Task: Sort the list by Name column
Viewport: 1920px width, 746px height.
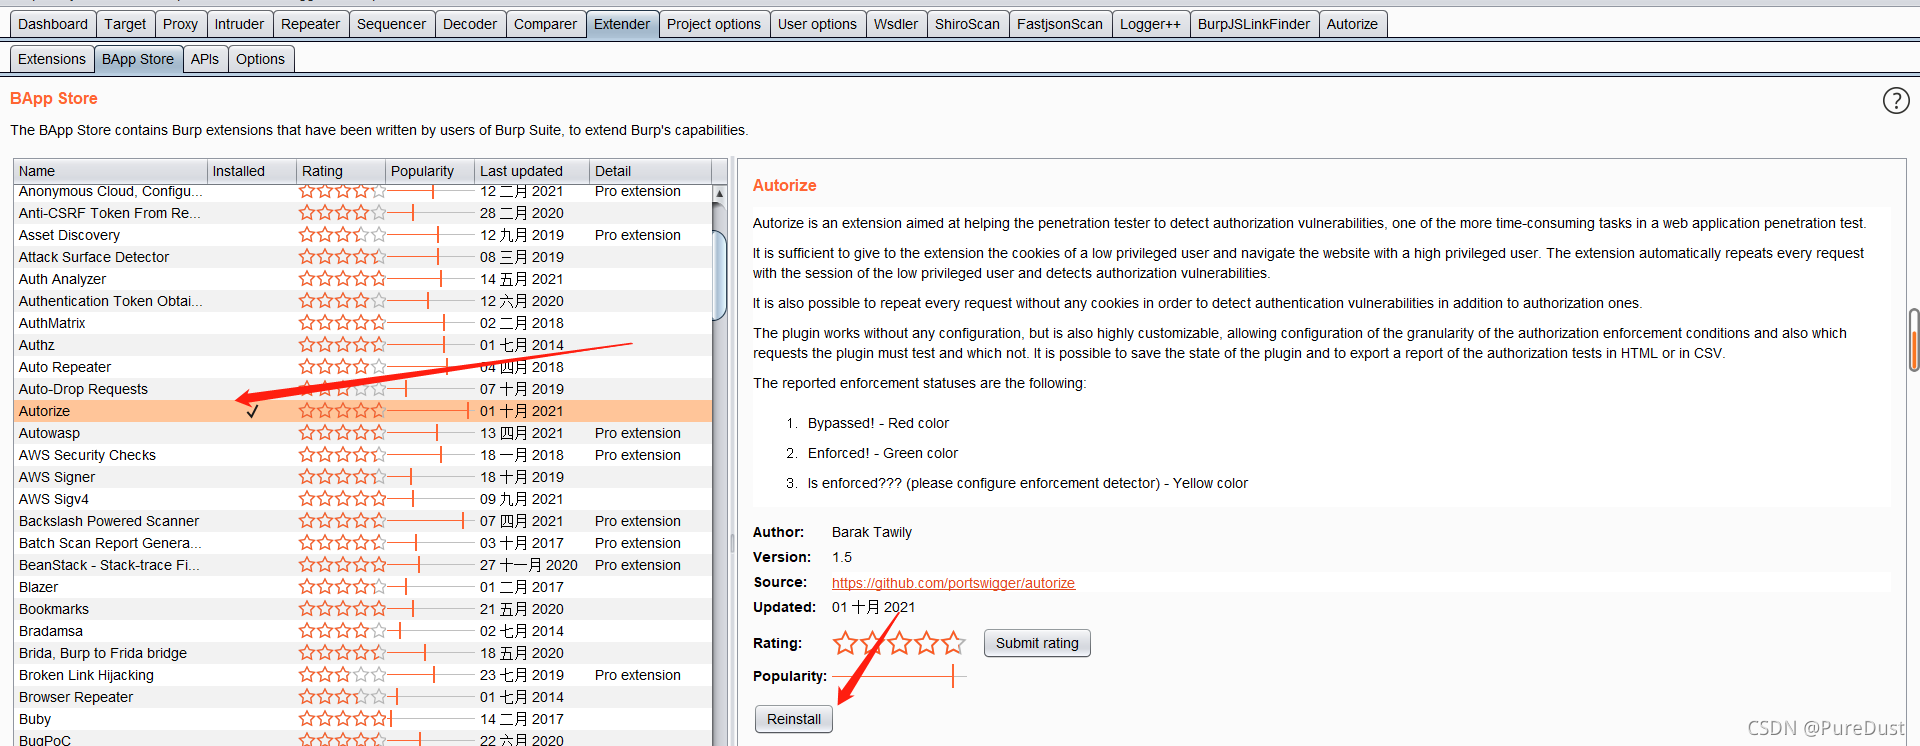Action: pyautogui.click(x=110, y=171)
